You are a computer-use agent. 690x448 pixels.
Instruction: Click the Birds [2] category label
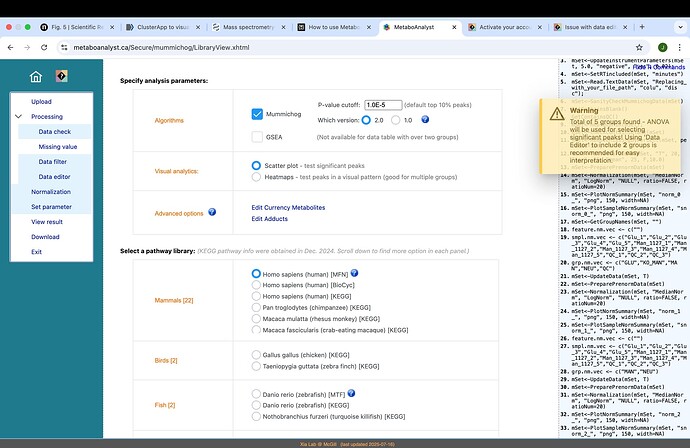[x=165, y=360]
